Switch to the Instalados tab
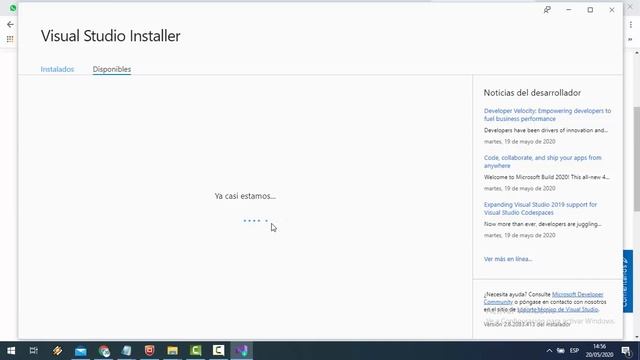 (x=57, y=69)
